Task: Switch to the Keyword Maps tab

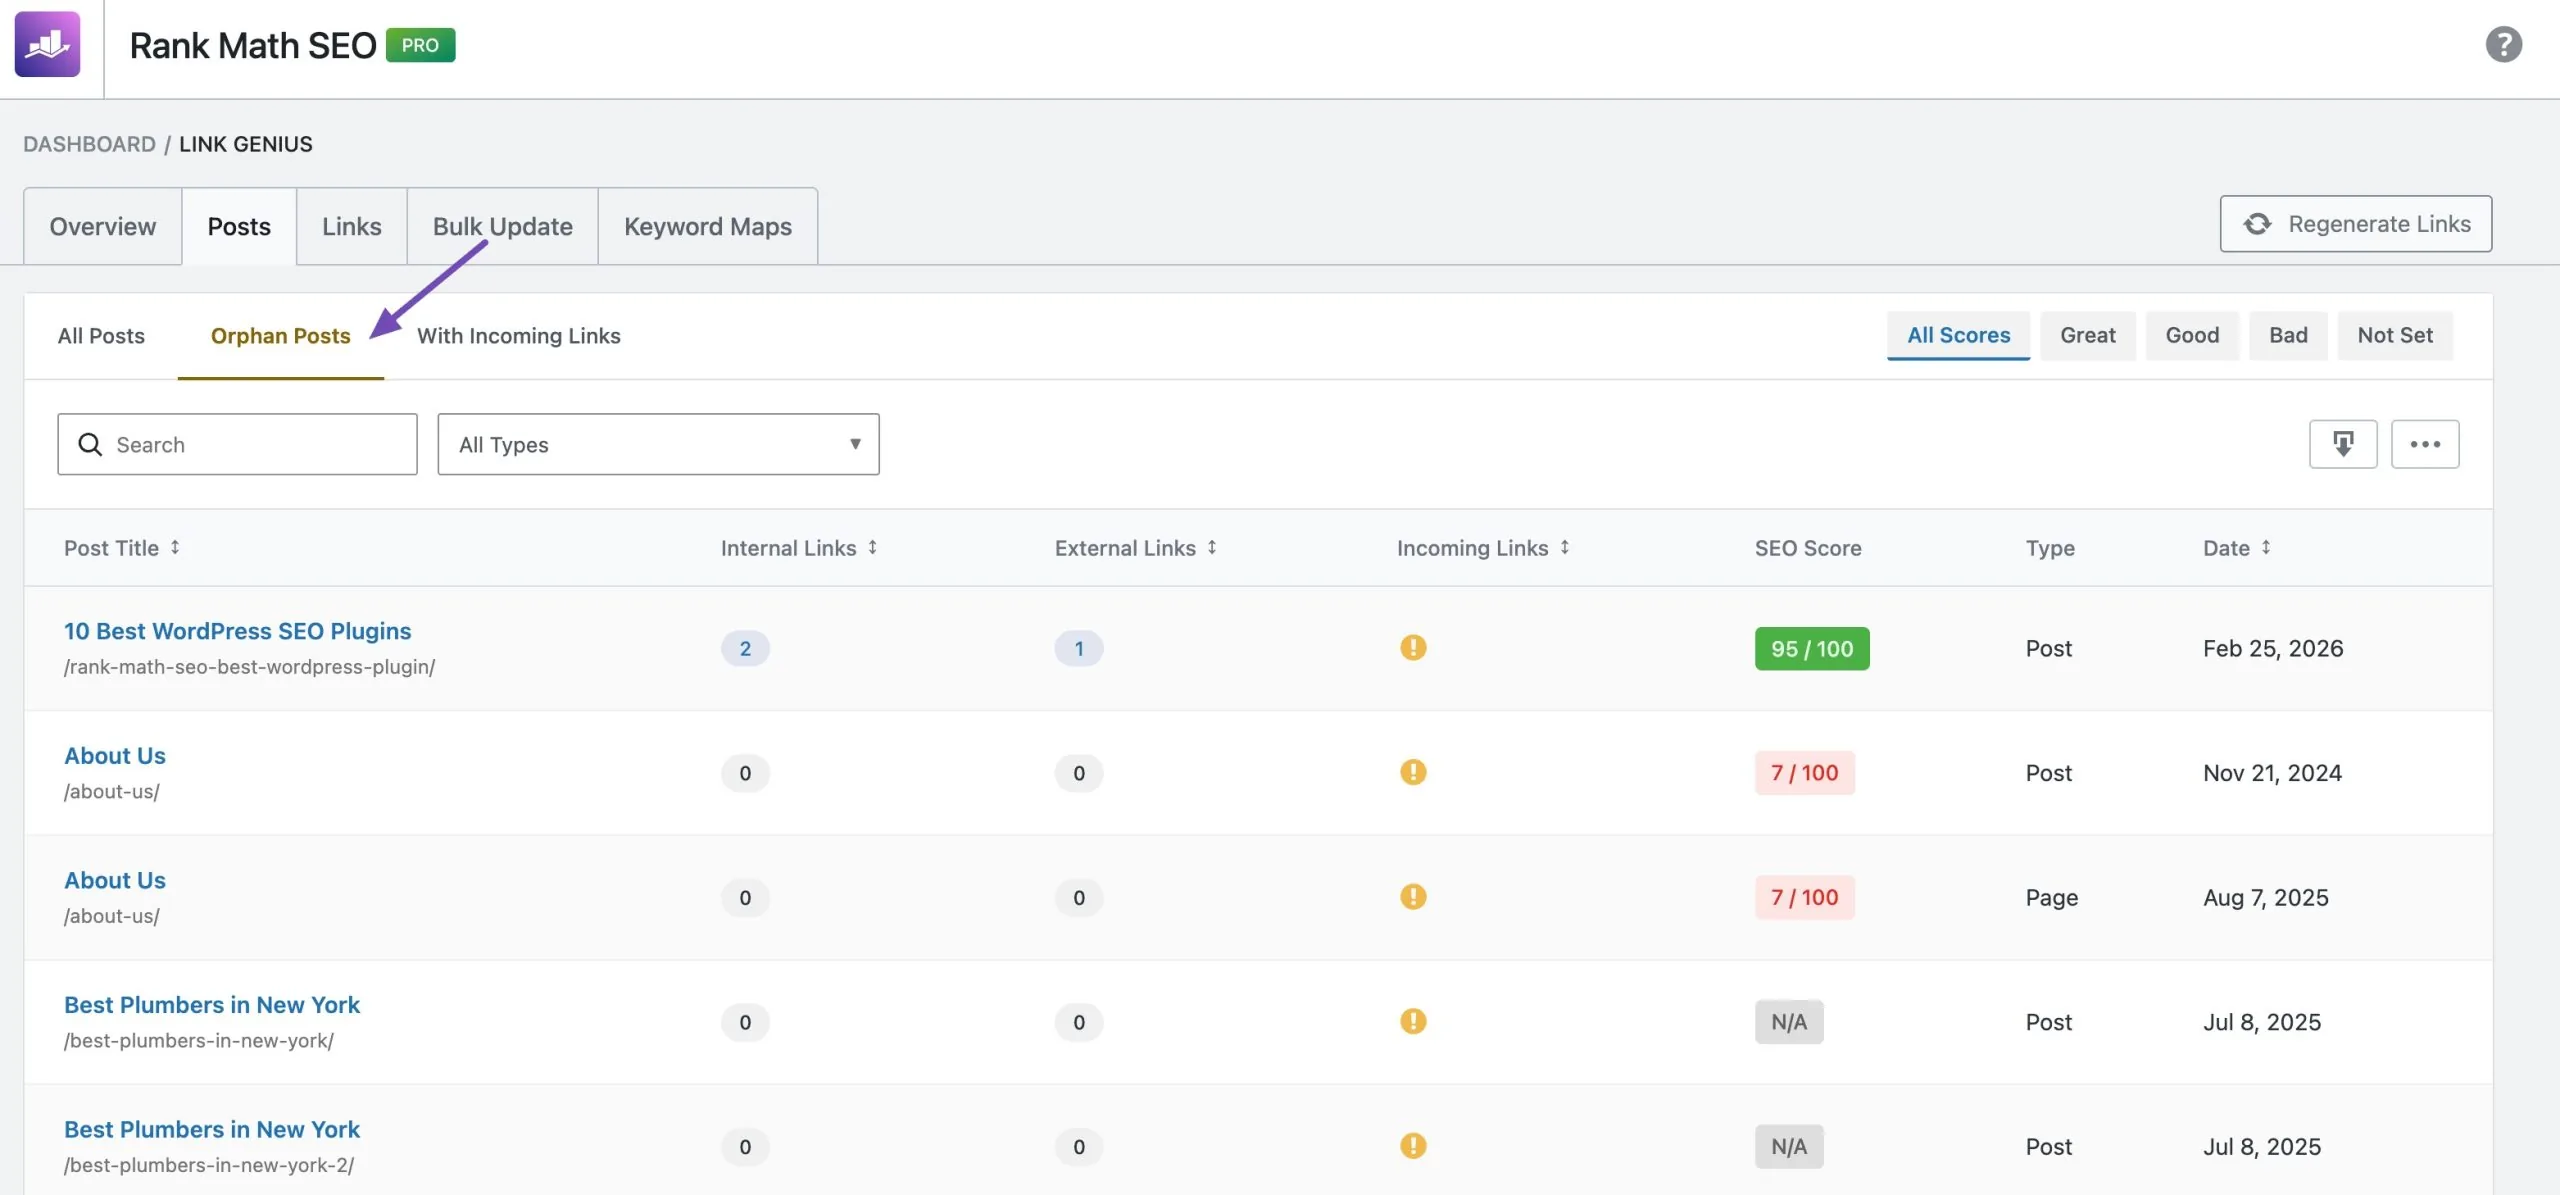Action: [x=707, y=227]
